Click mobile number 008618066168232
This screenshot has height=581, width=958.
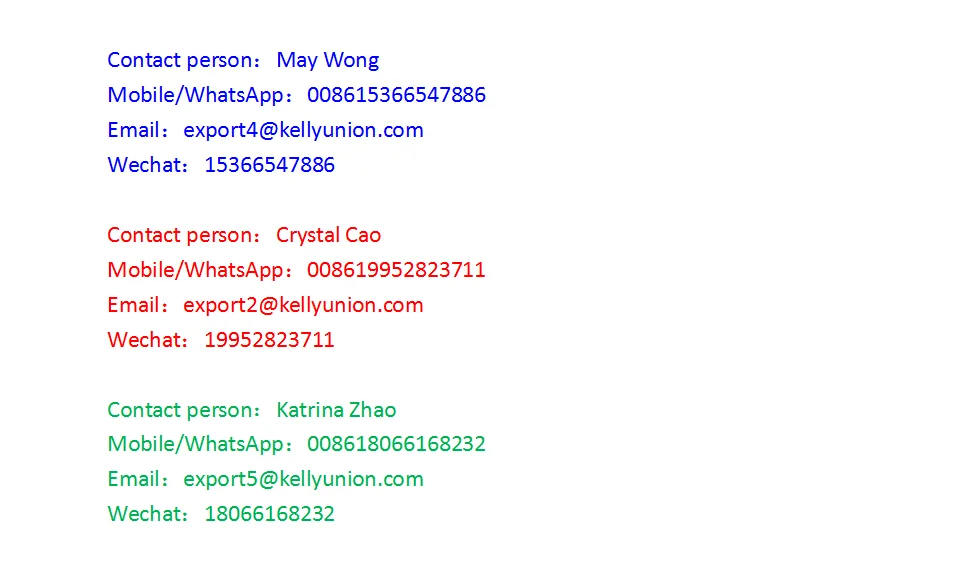[x=396, y=444]
